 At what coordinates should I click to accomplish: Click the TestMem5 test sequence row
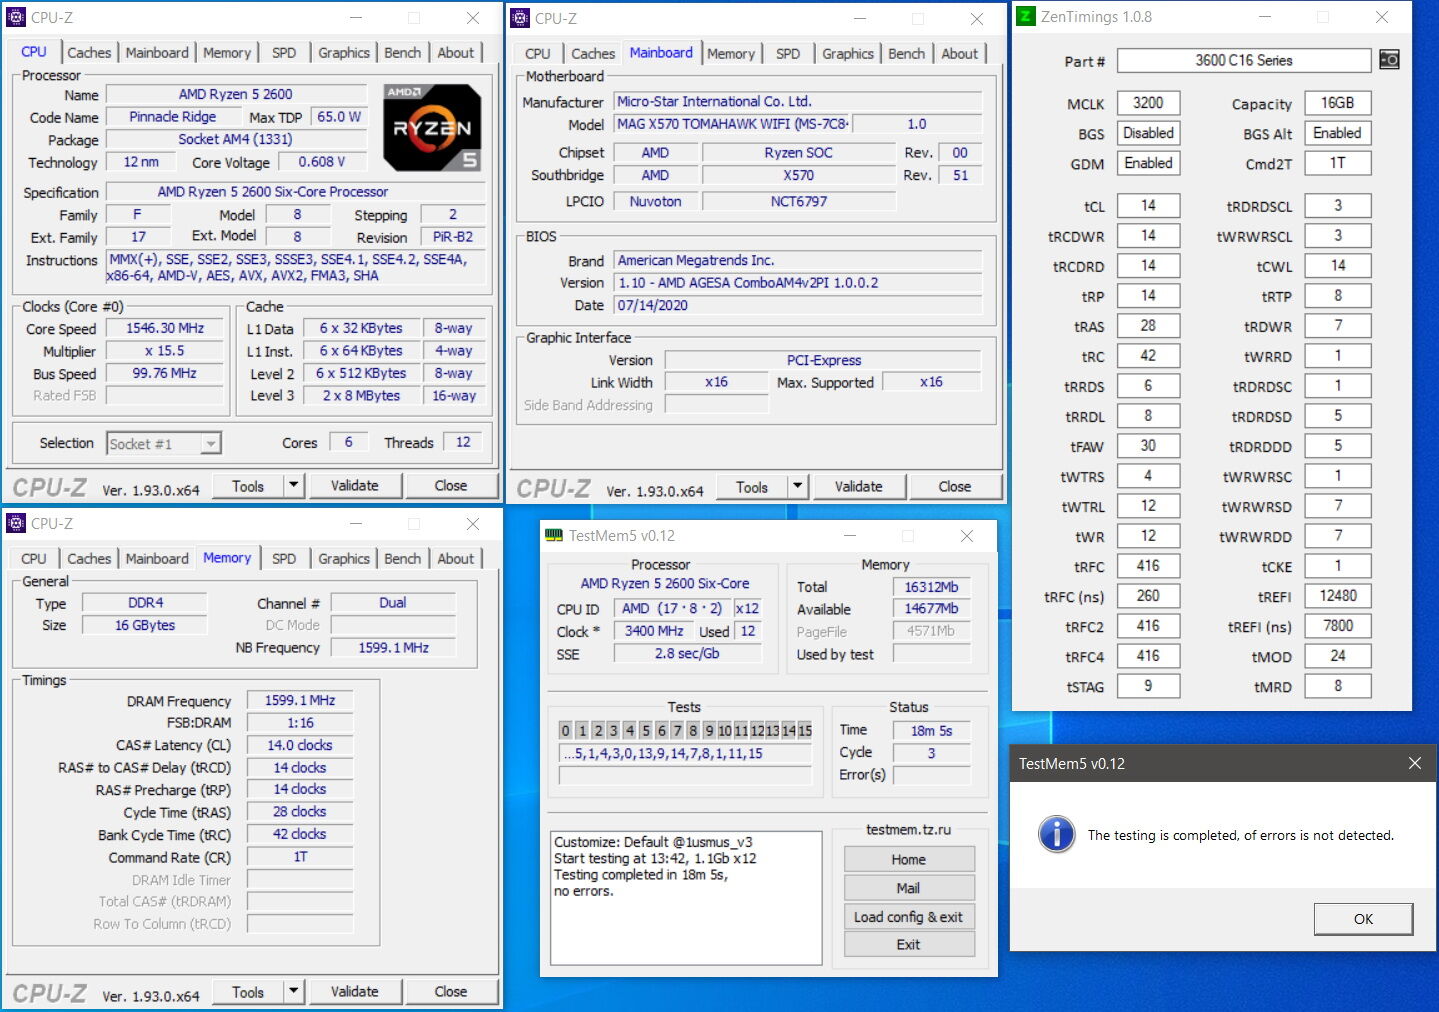point(685,753)
